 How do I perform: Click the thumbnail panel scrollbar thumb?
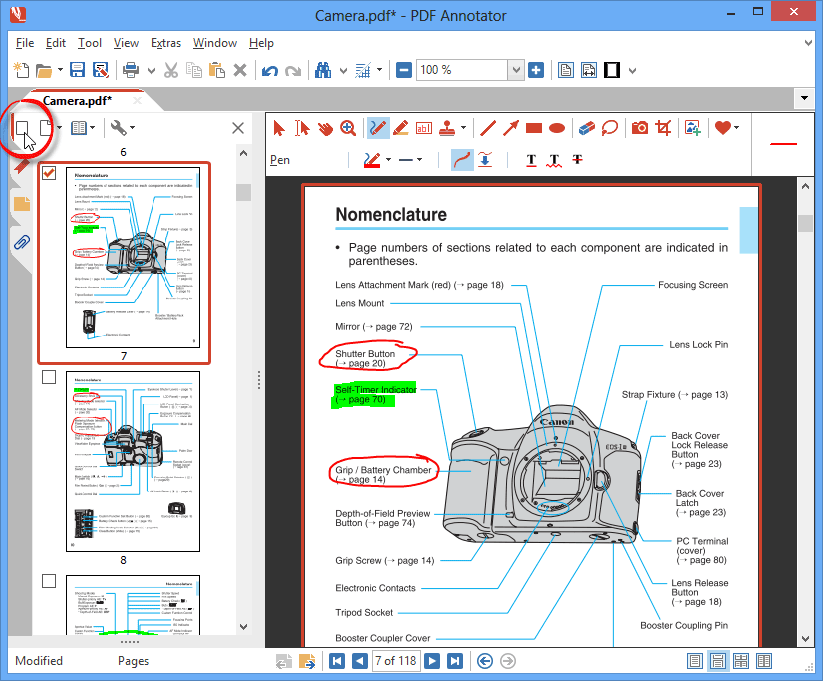tap(243, 192)
